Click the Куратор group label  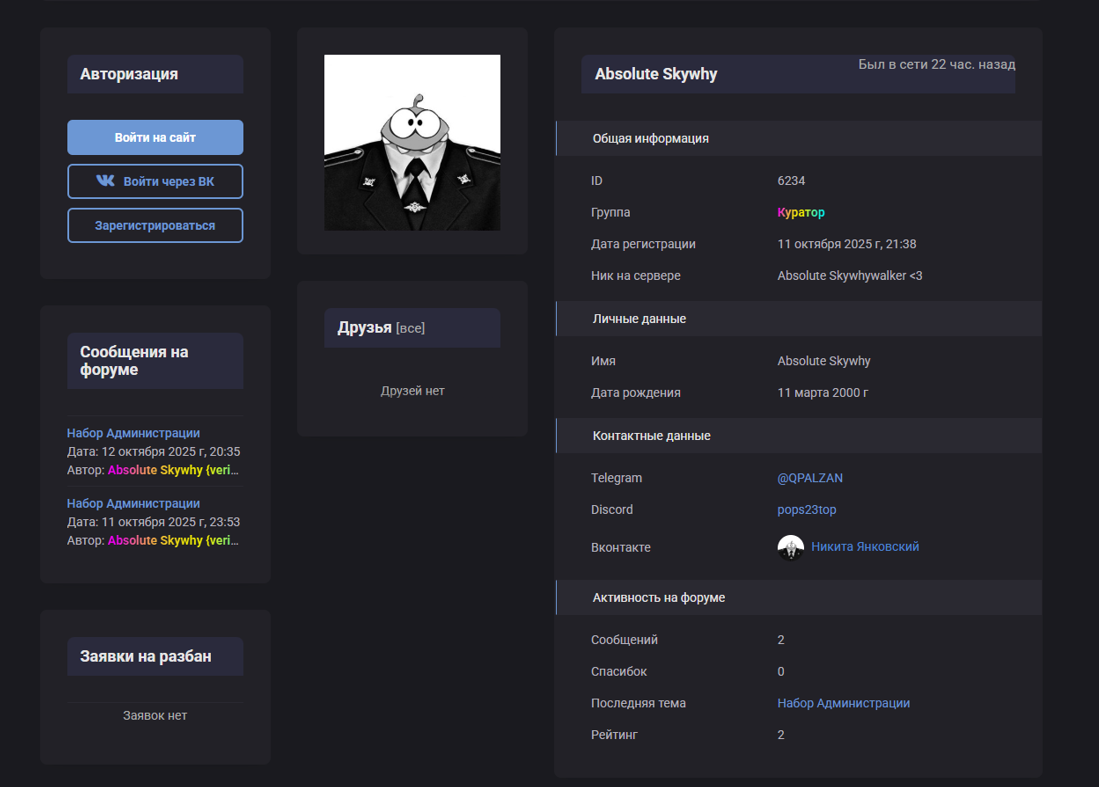[x=800, y=213]
